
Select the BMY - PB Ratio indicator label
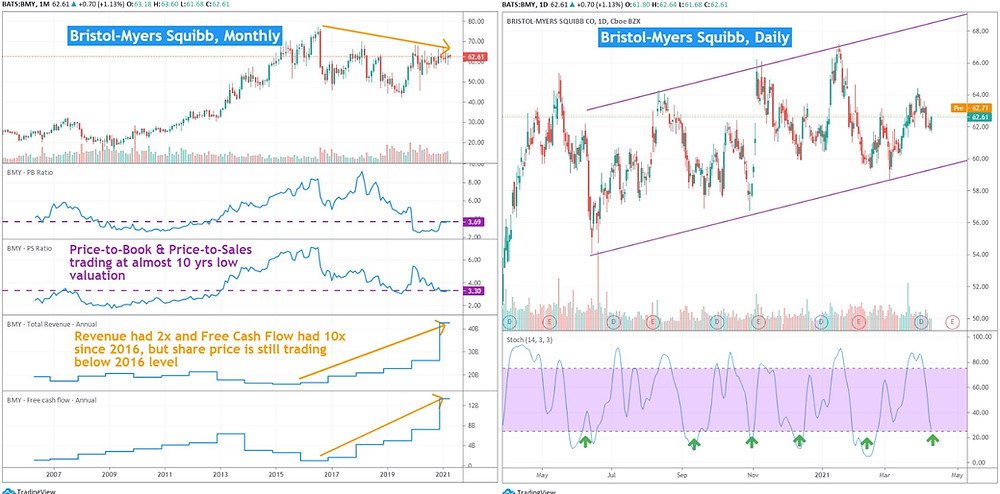pos(29,173)
